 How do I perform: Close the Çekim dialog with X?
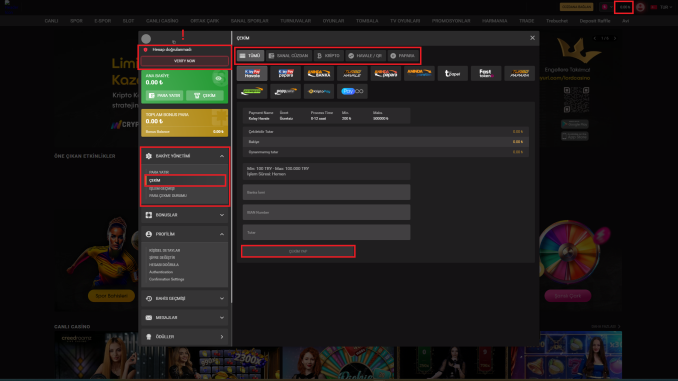coord(532,38)
